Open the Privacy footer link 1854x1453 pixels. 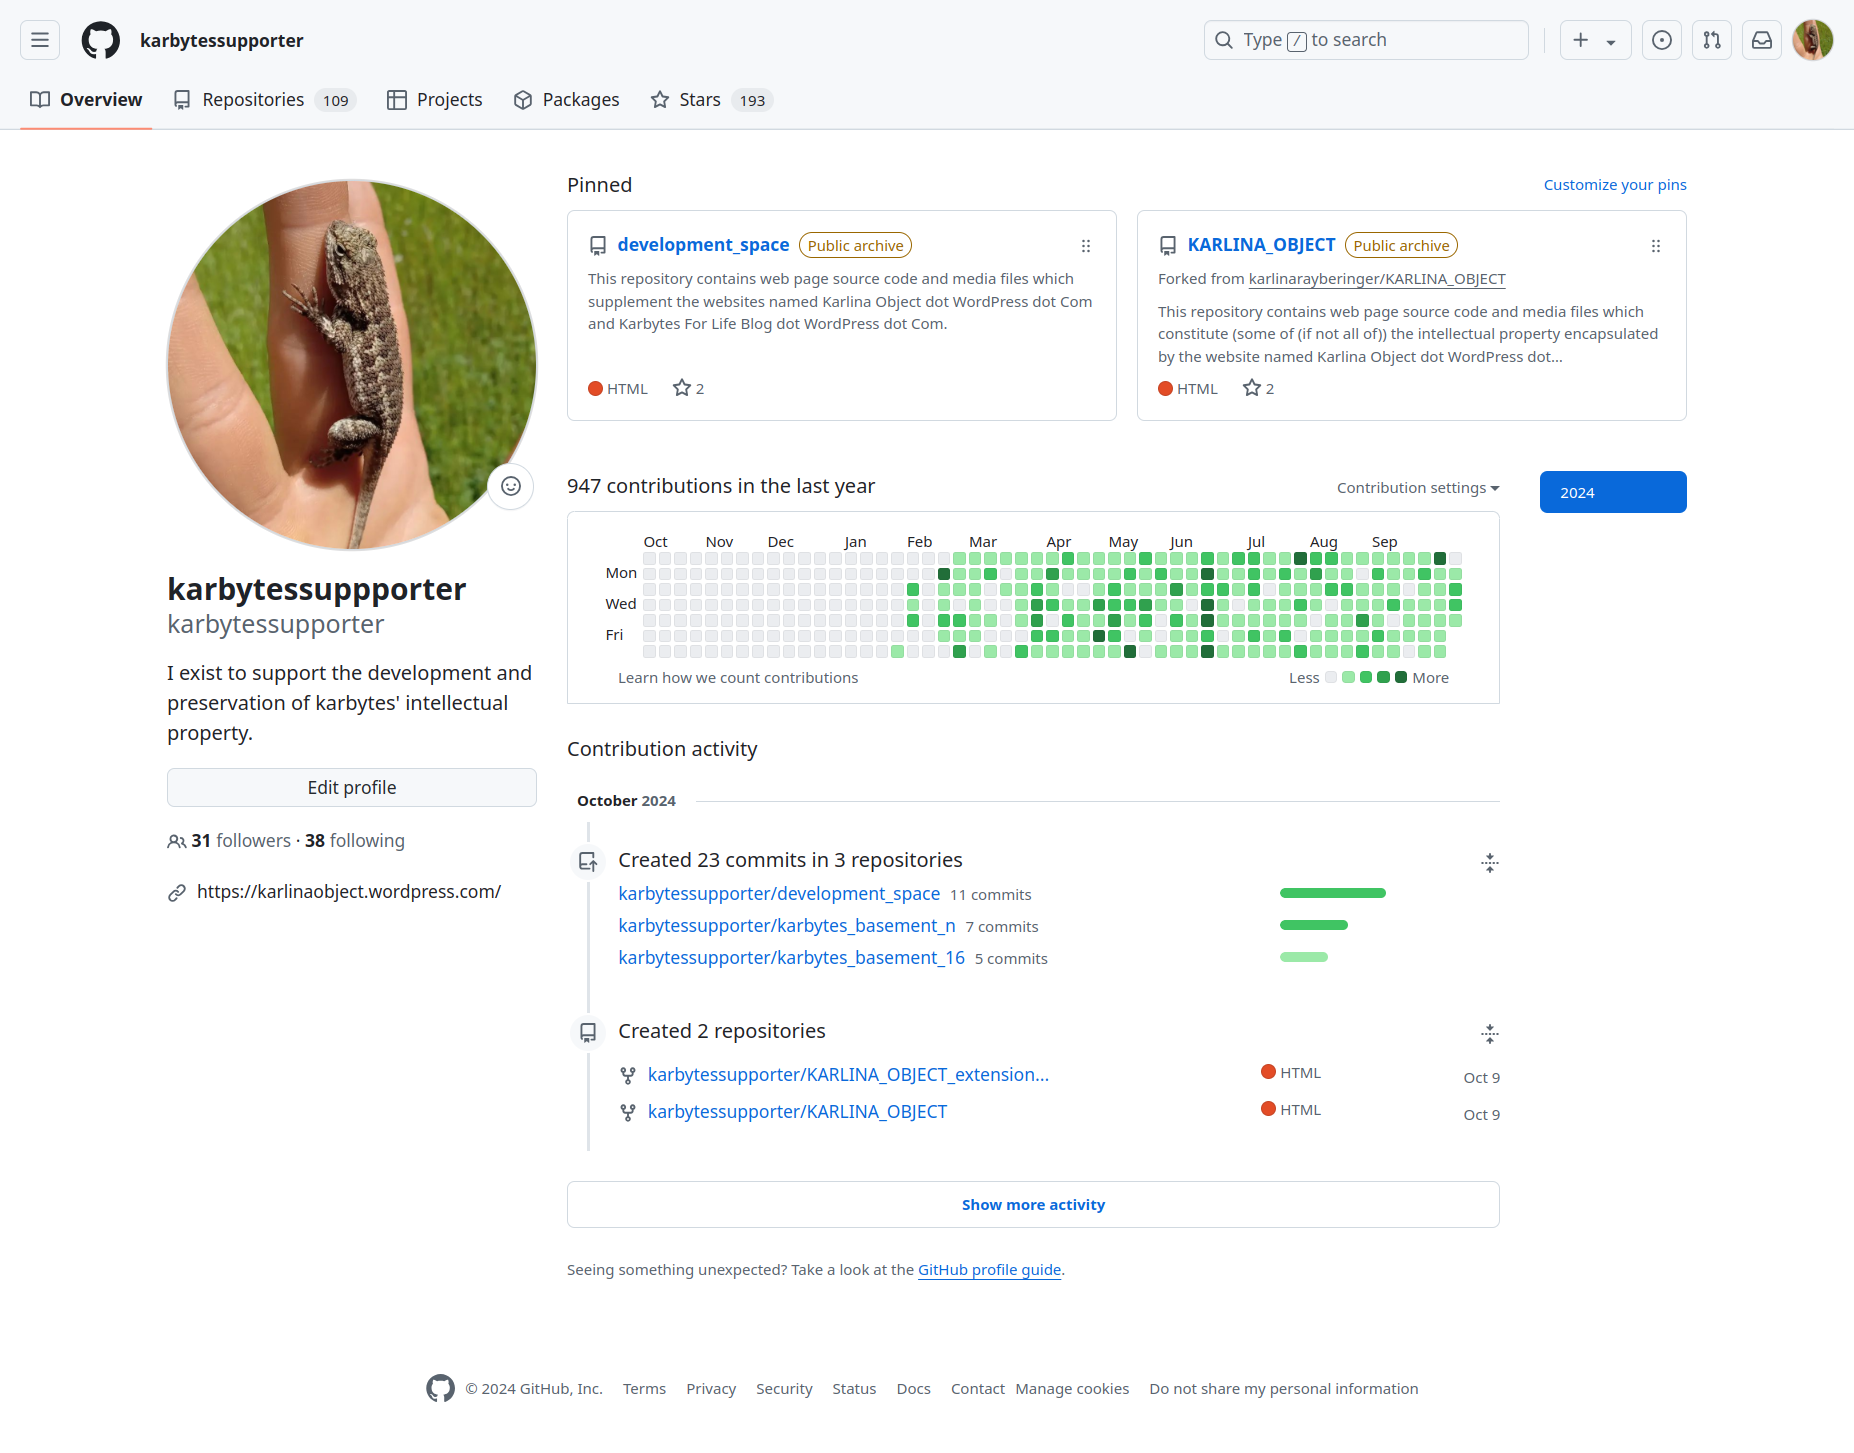[711, 1389]
